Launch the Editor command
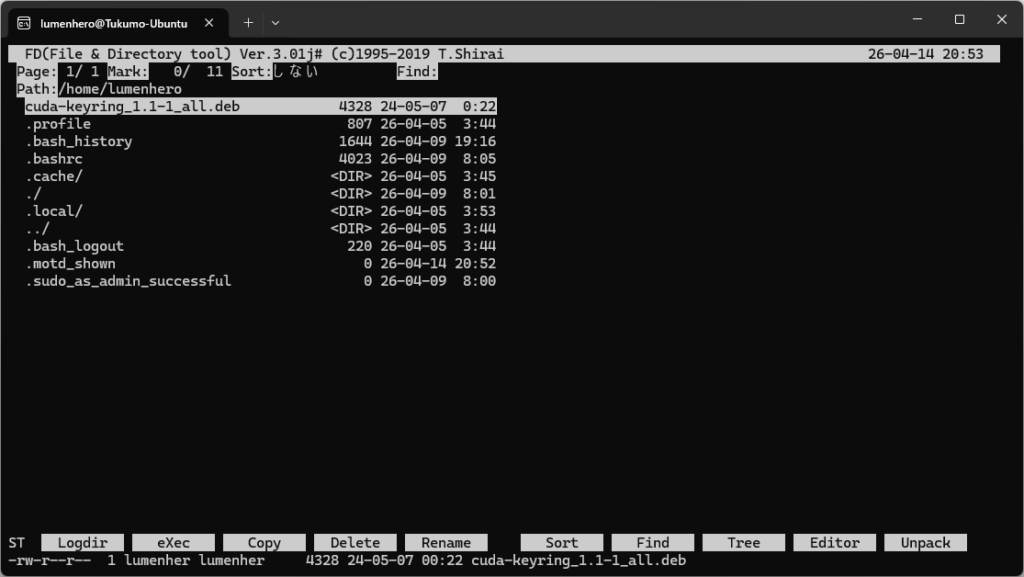 click(x=834, y=543)
